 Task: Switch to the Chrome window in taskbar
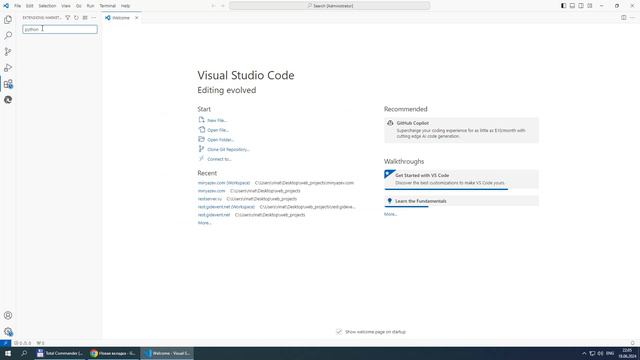point(113,353)
